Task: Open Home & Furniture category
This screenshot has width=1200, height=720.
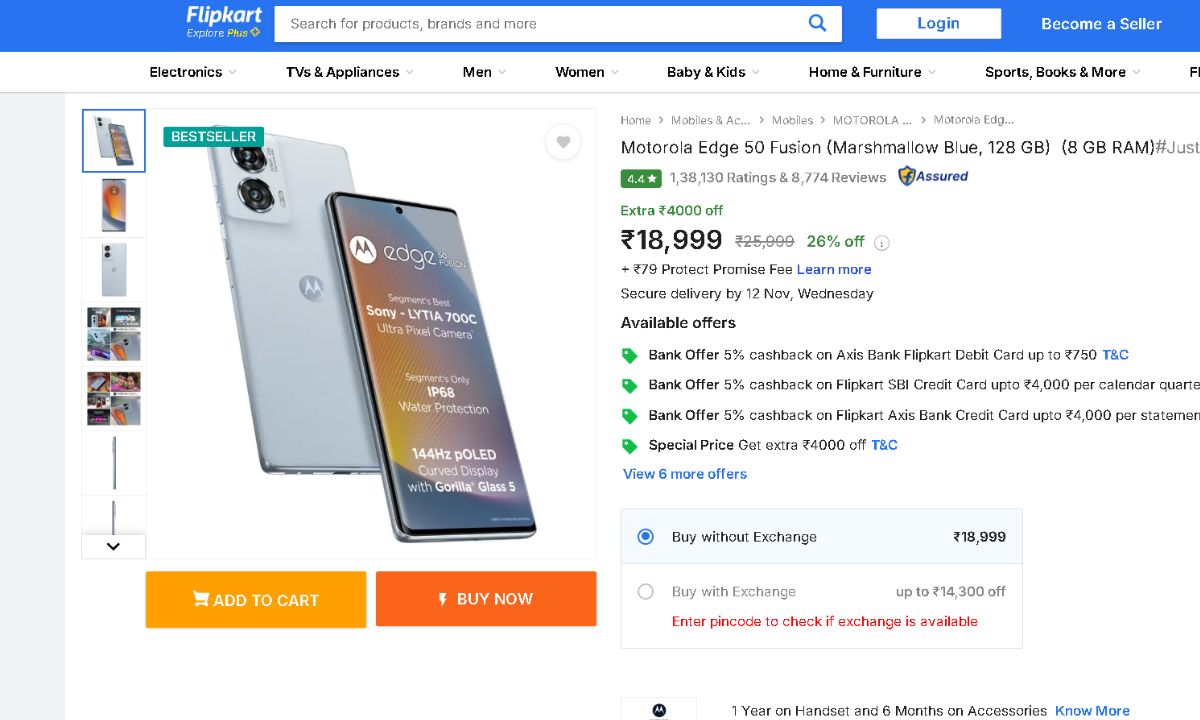Action: pos(871,72)
